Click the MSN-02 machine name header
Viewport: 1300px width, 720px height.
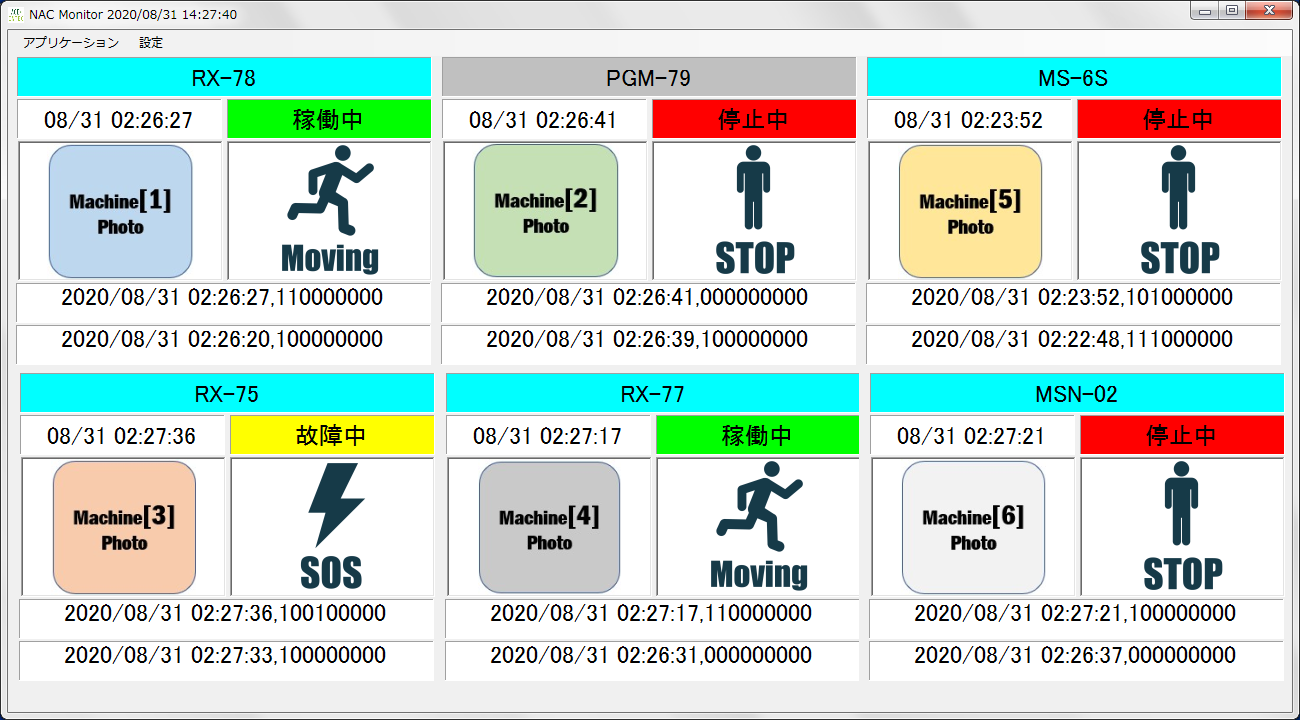[x=1077, y=393]
